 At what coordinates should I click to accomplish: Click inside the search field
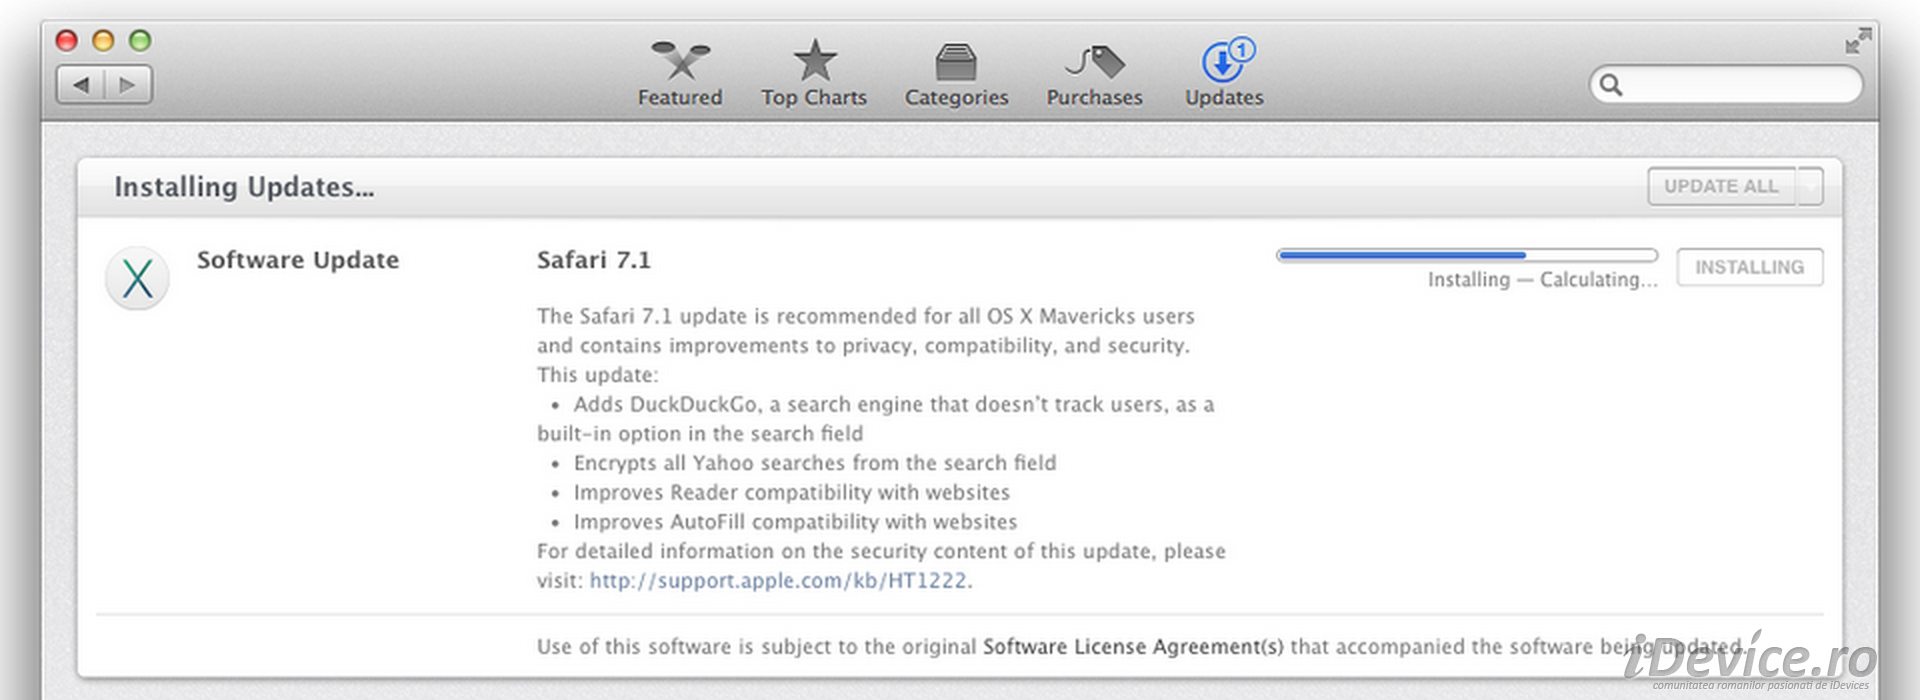click(x=1726, y=85)
